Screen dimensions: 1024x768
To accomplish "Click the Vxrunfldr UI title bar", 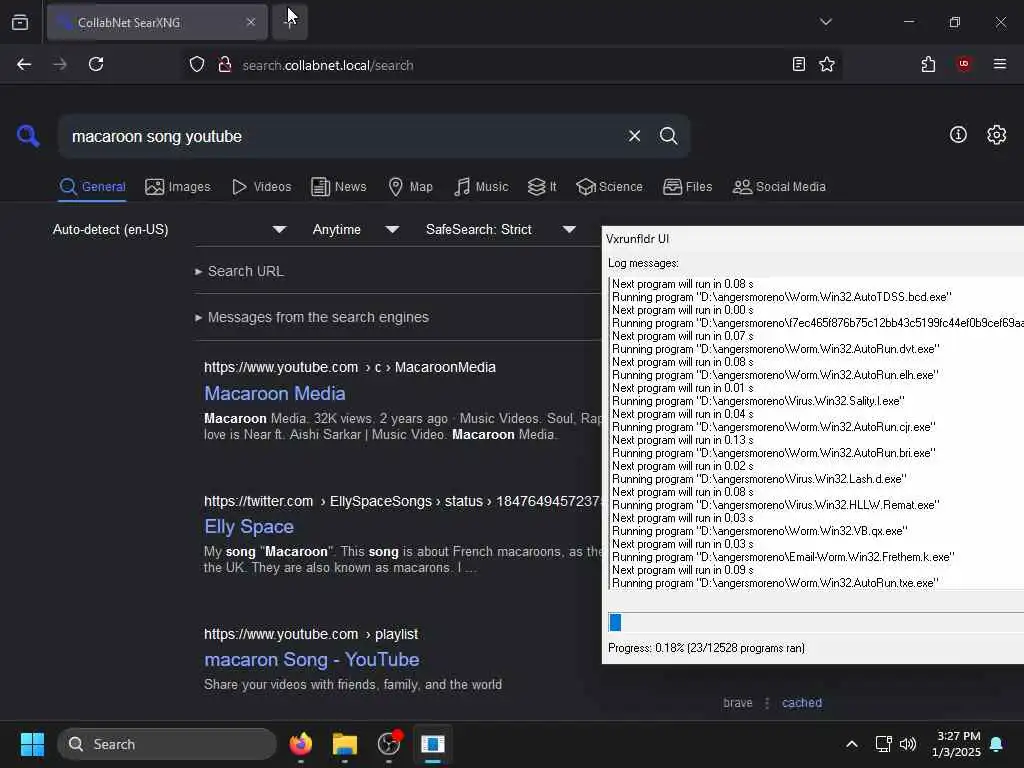I will pos(812,238).
